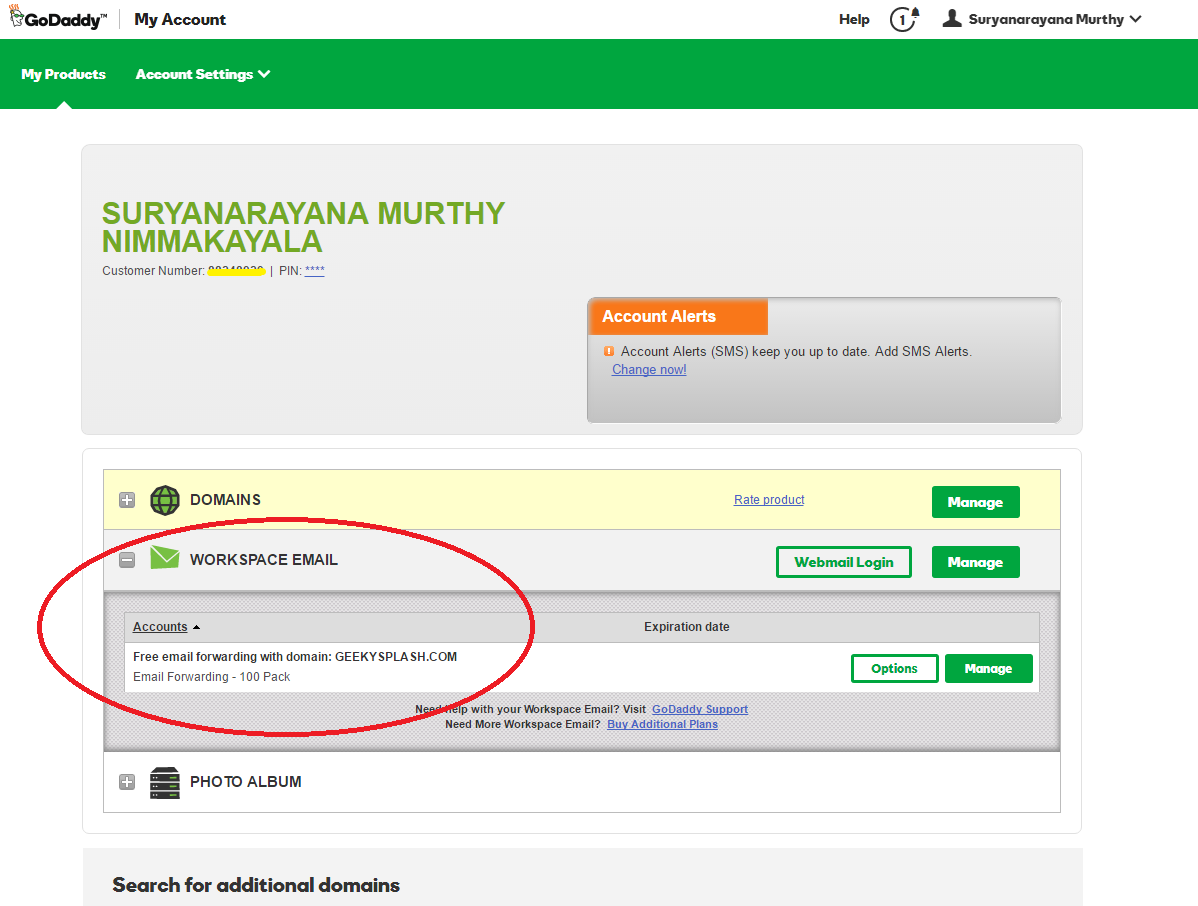Click Manage for Domains
Viewport: 1198px width, 906px height.
975,502
